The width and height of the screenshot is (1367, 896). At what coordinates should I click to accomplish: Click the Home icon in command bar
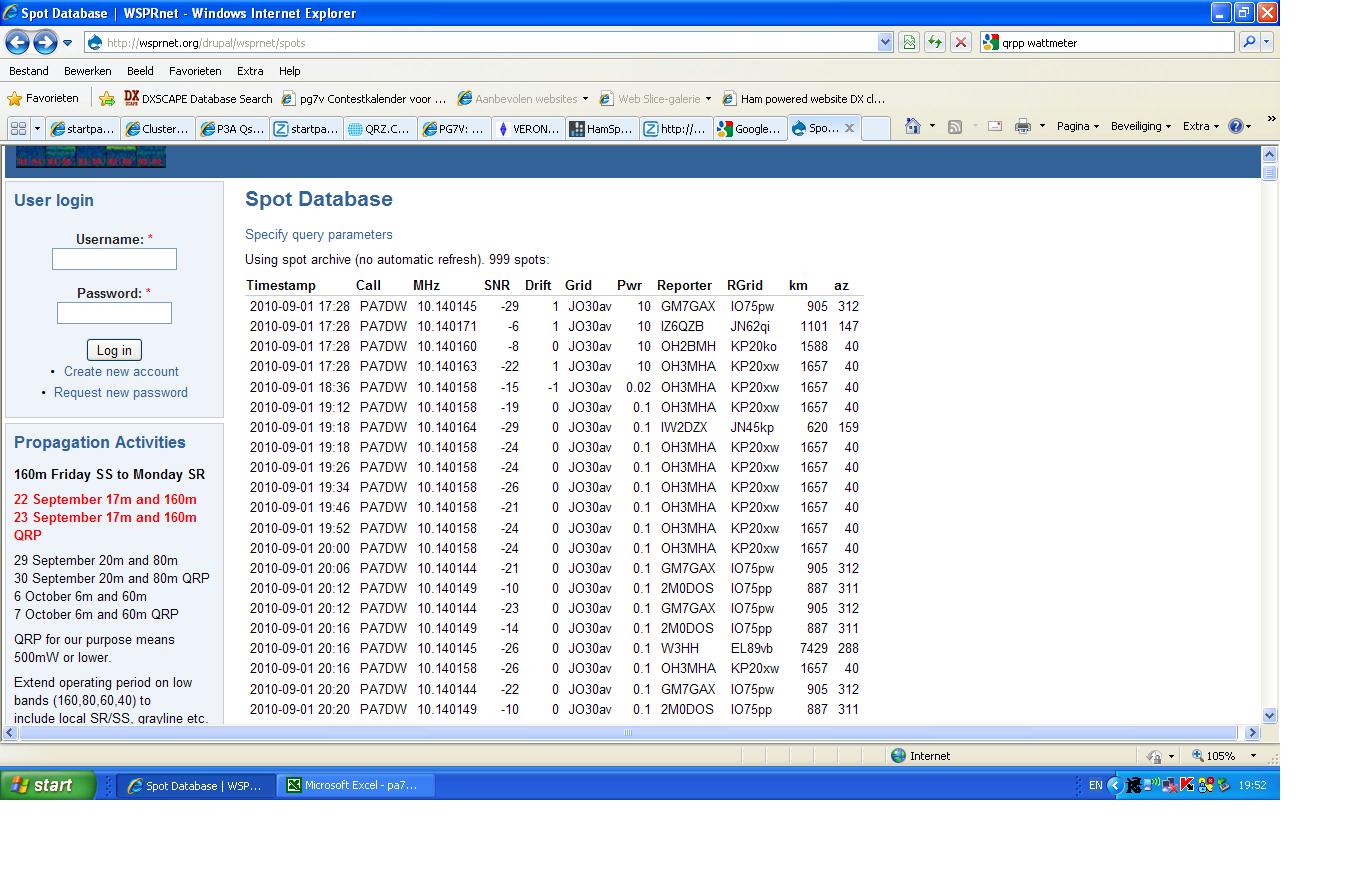[x=912, y=126]
